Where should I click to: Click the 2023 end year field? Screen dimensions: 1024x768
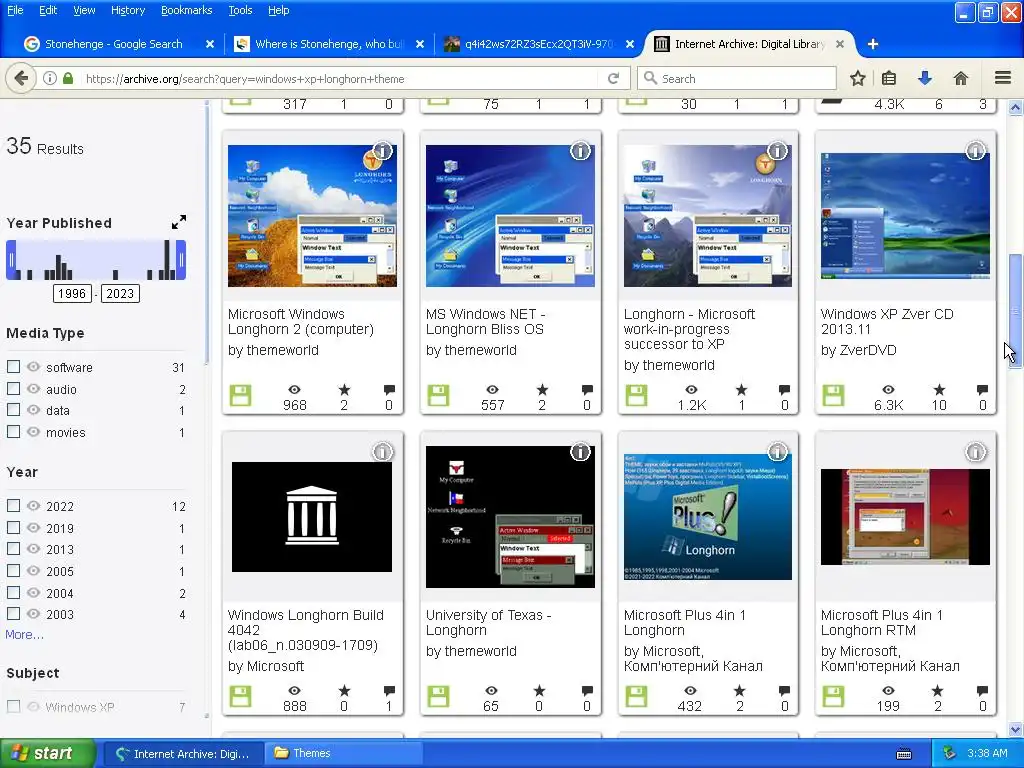click(120, 294)
